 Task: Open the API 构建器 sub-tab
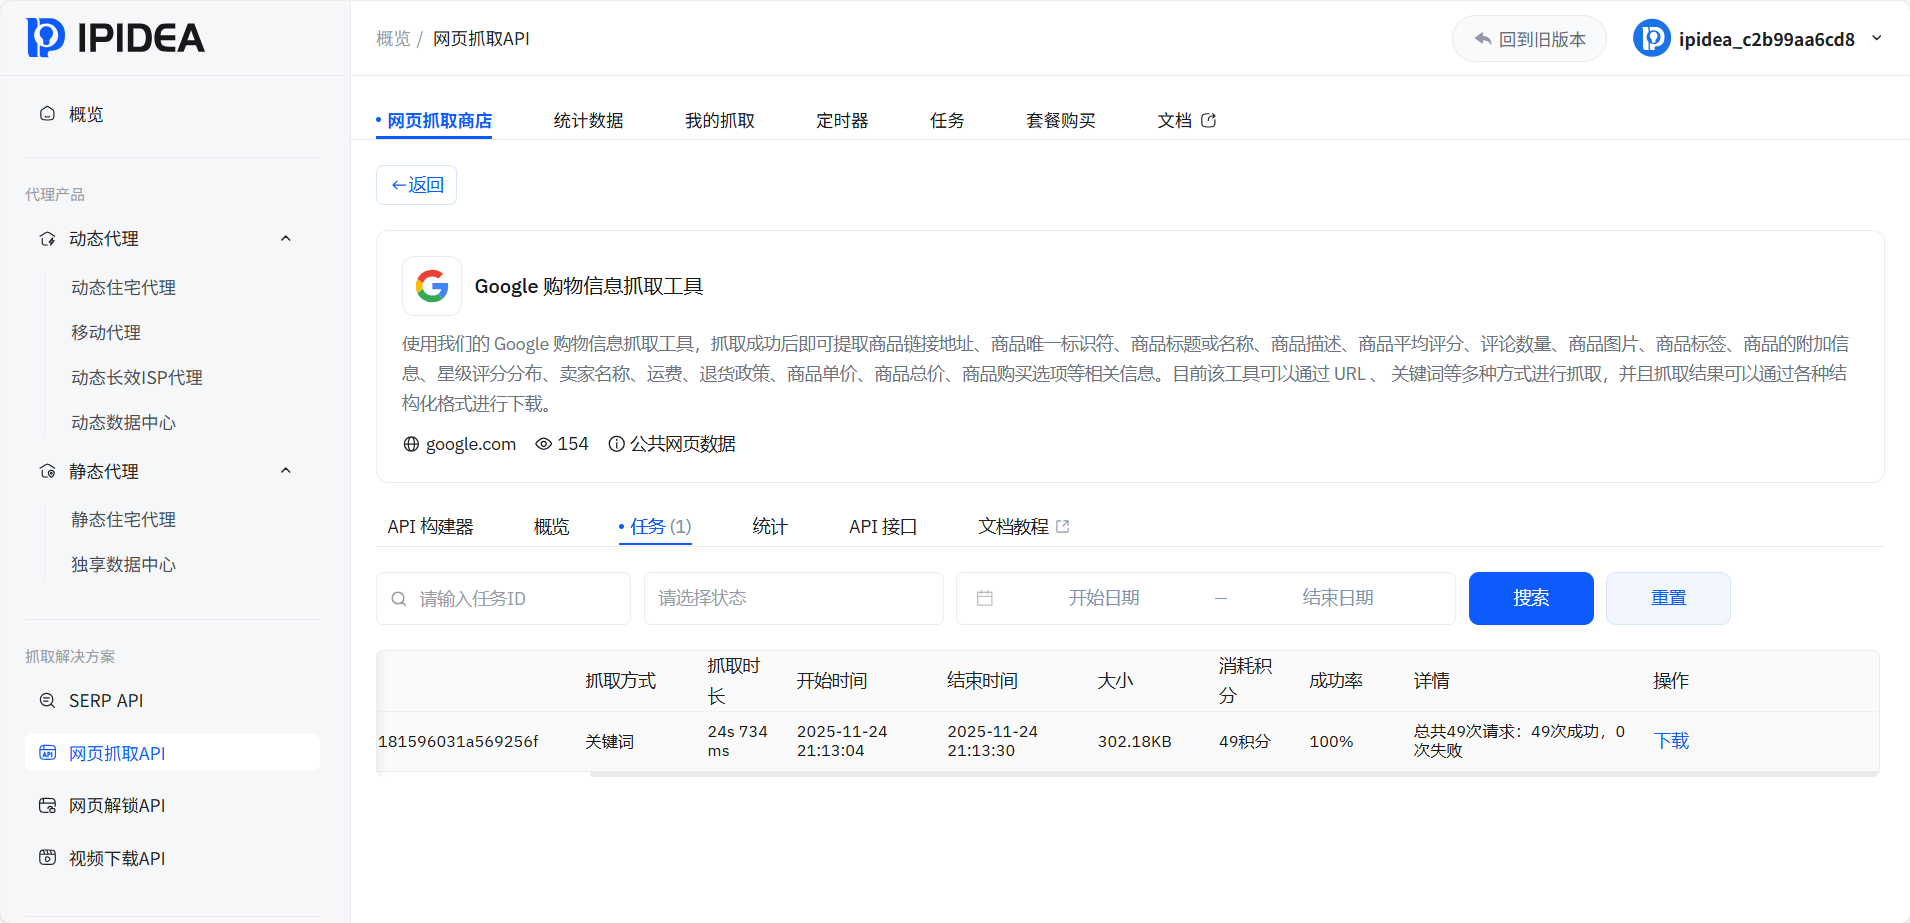(430, 526)
